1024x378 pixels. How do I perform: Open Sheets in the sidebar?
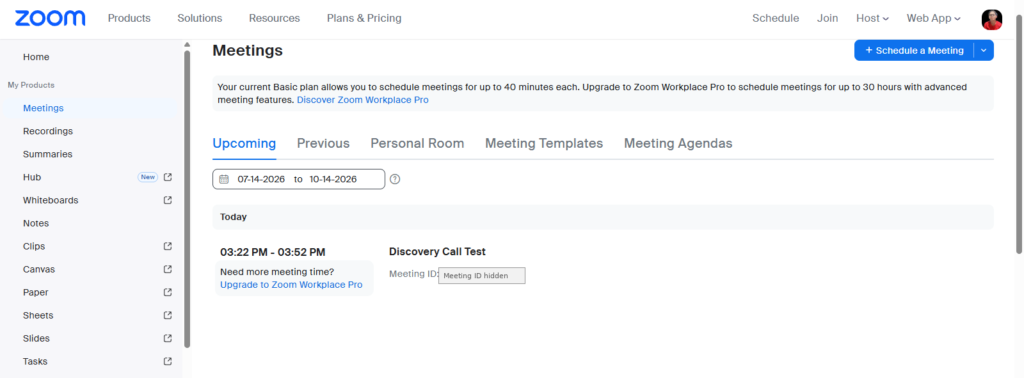pos(38,315)
